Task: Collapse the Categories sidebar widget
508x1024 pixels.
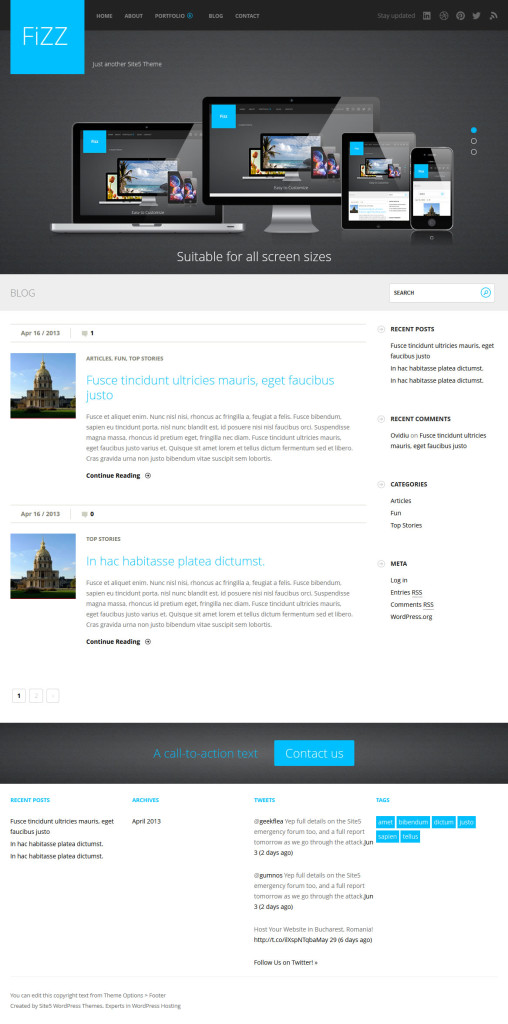Action: click(381, 485)
